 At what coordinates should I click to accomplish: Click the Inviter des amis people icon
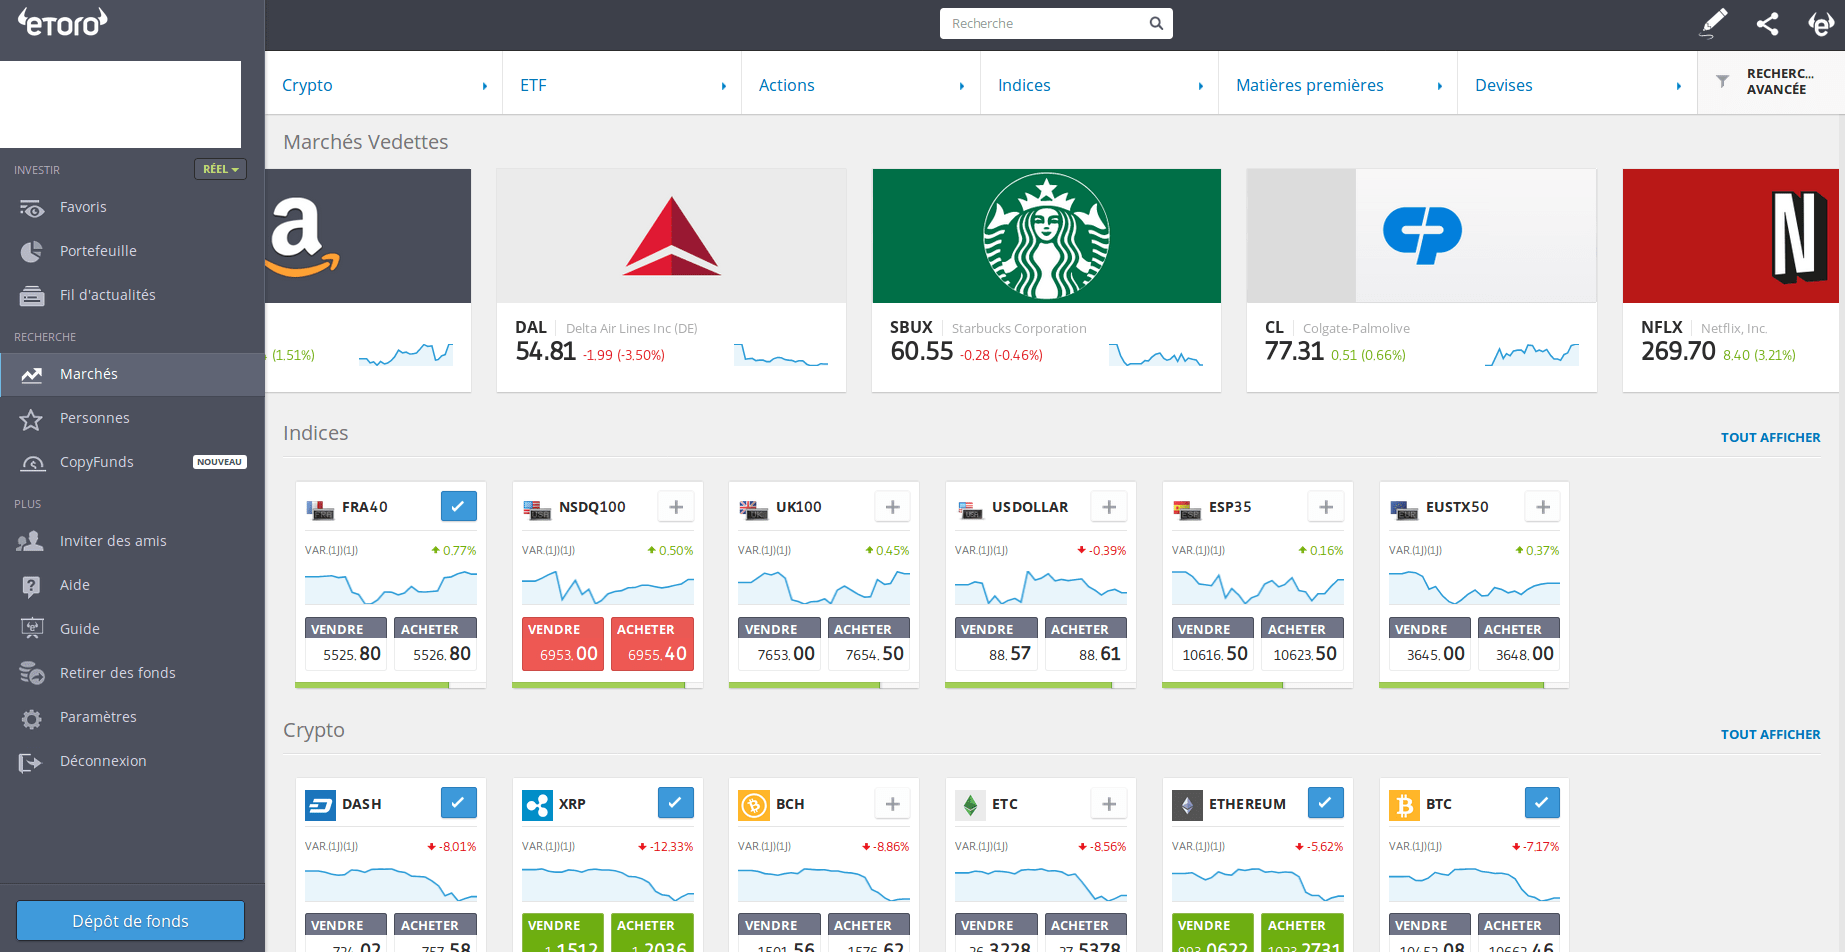31,541
